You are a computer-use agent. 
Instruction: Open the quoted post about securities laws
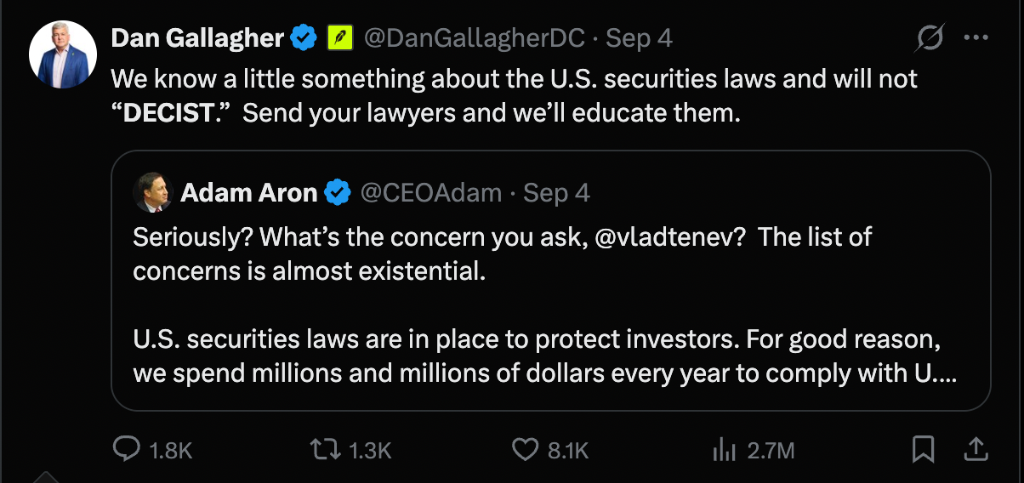[551, 280]
